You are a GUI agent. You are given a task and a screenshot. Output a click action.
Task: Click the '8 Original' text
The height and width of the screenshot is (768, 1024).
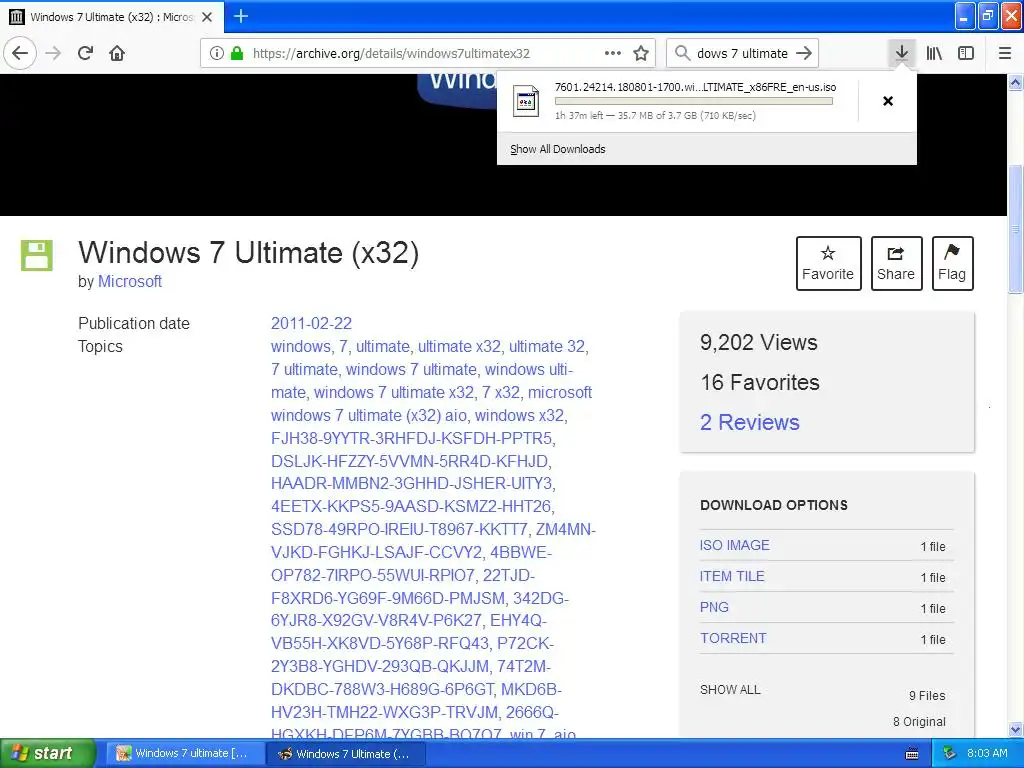click(x=919, y=722)
